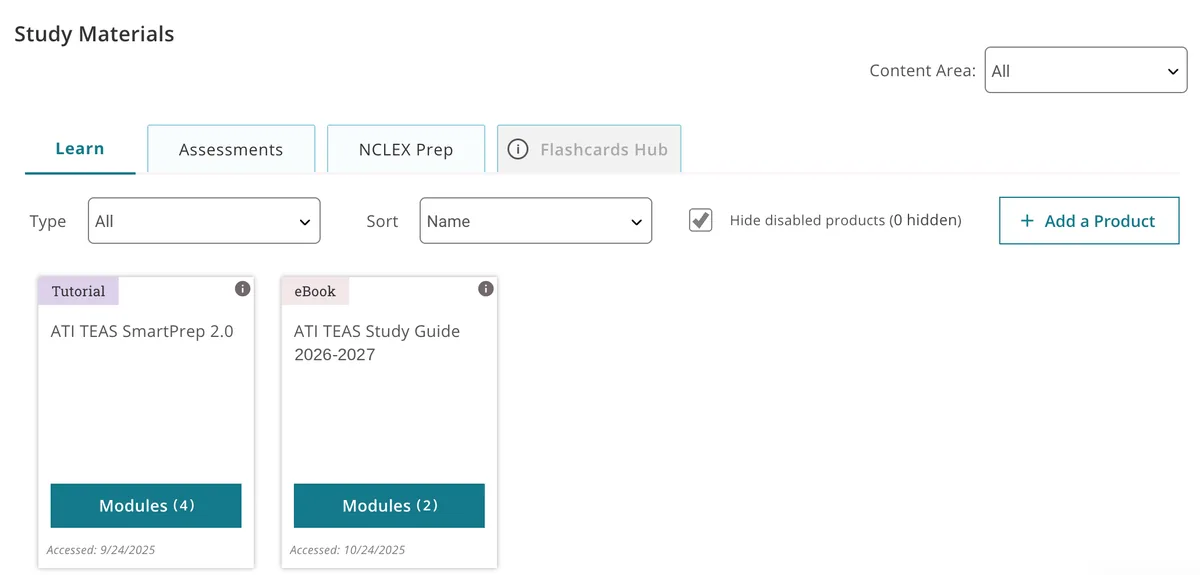
Task: Click the plus icon in Add a Product
Action: pos(1027,221)
